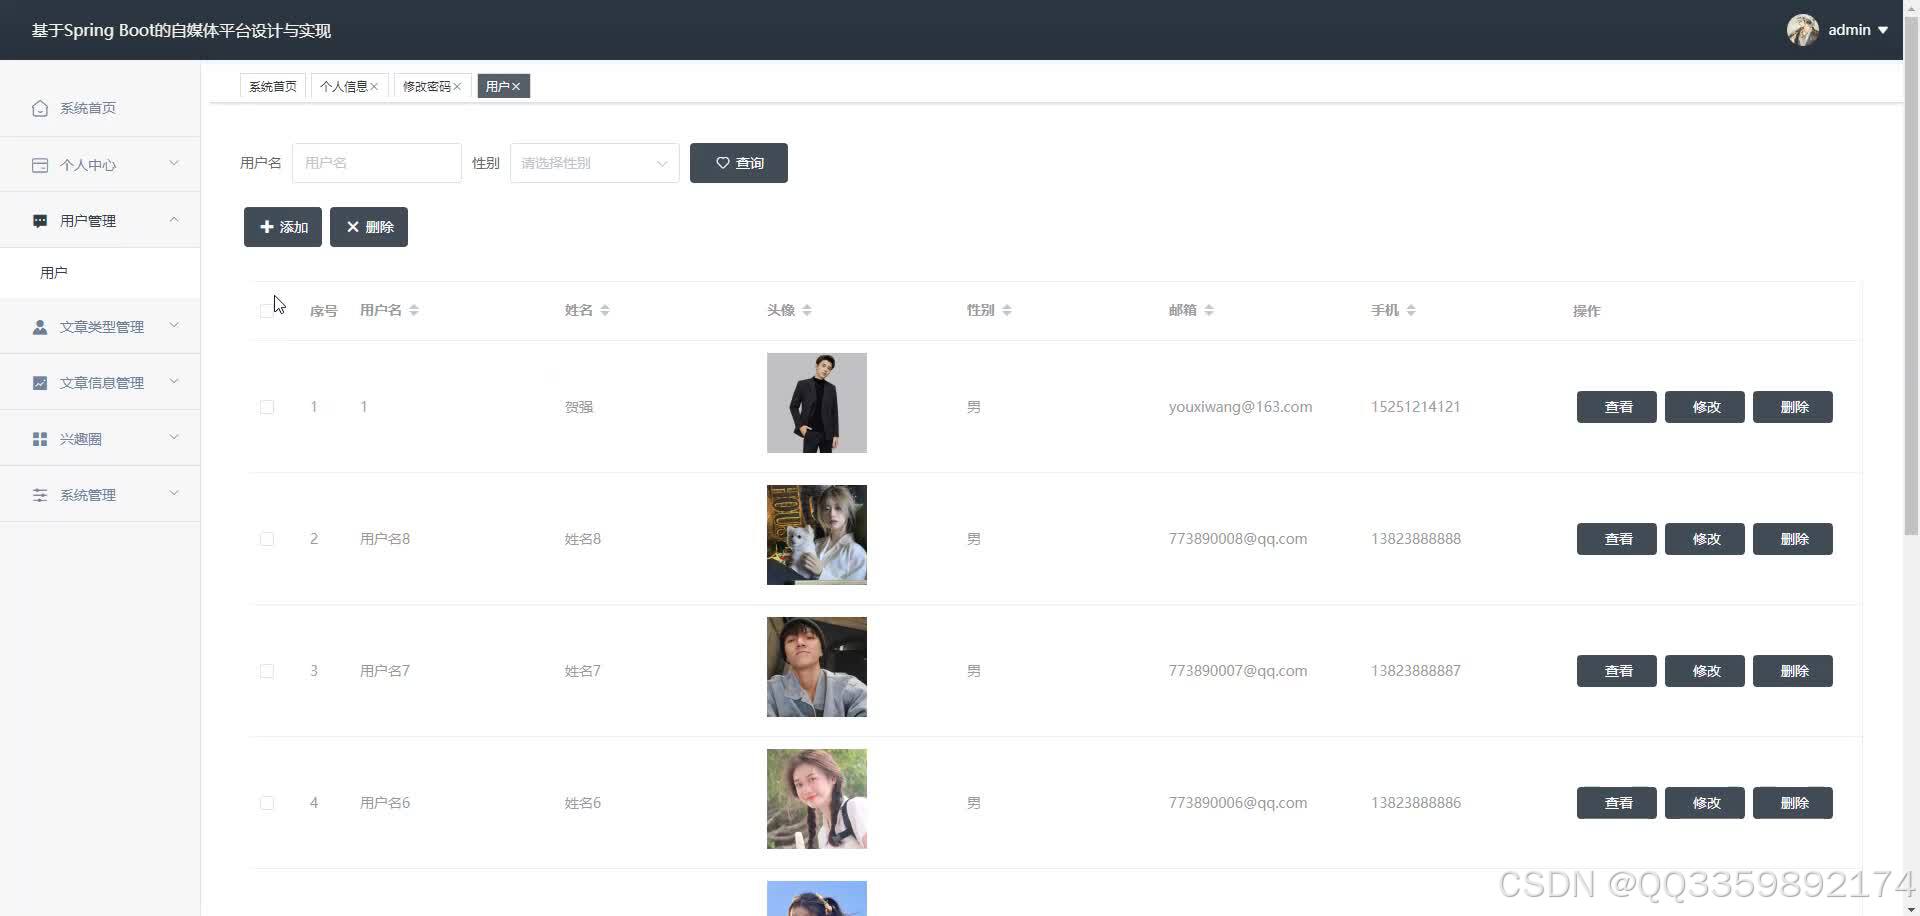
Task: Click 查看 for 用户名7
Action: point(1617,671)
